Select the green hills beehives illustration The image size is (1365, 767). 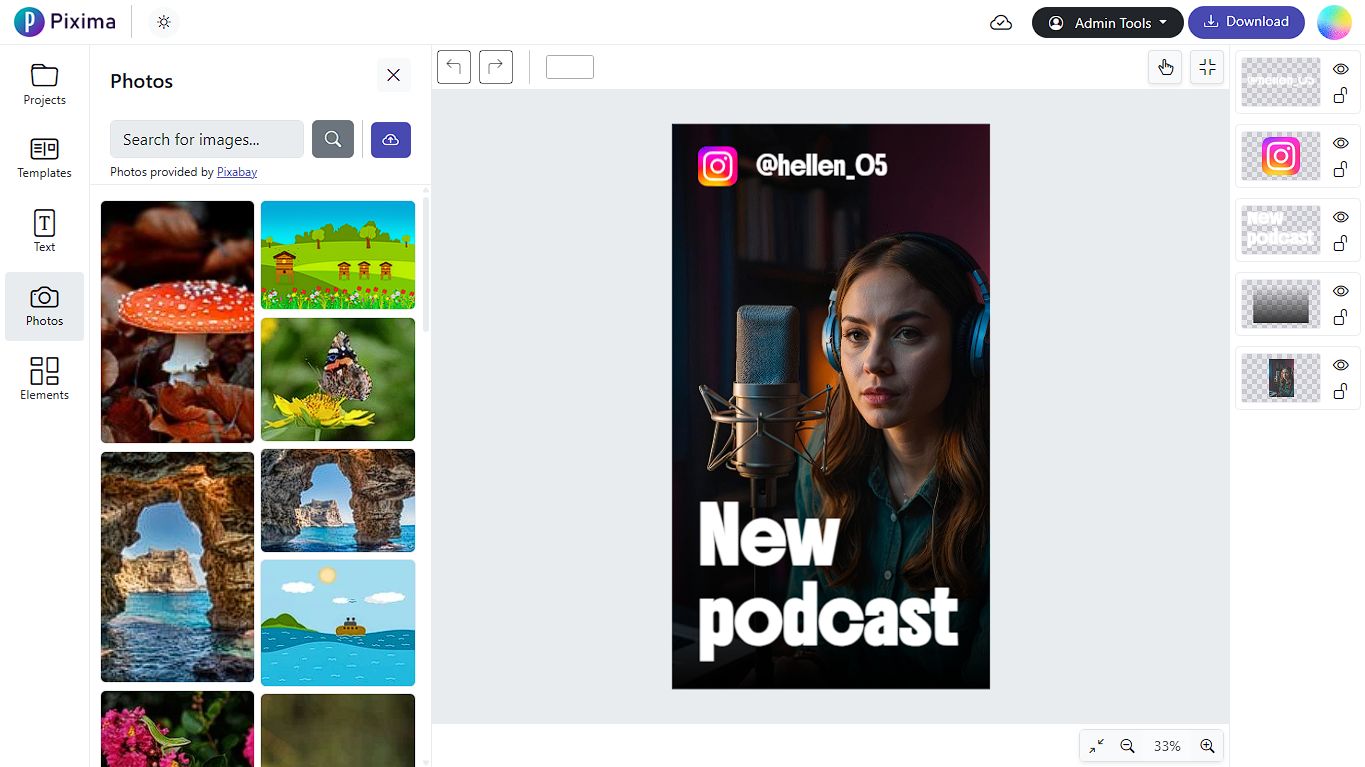338,255
